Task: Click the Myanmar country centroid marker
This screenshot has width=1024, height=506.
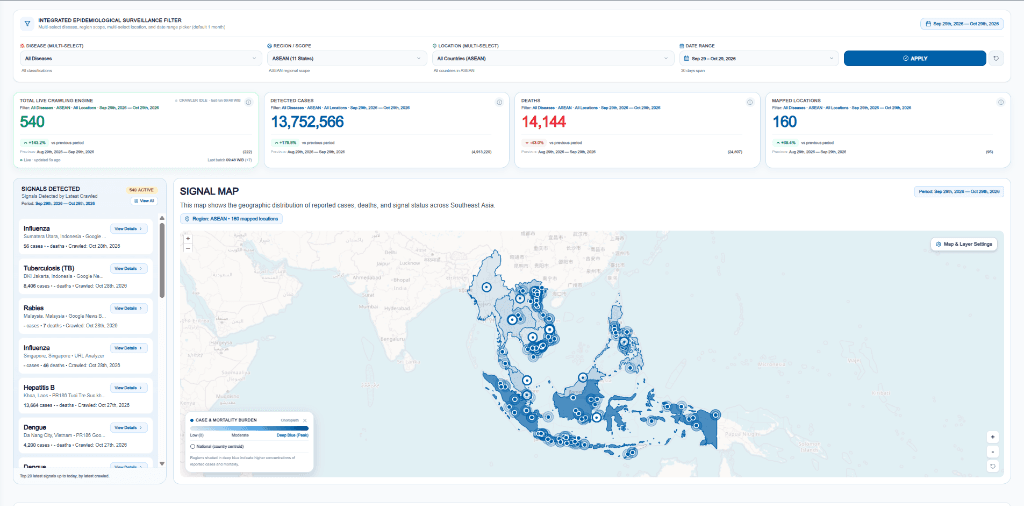Action: click(486, 287)
